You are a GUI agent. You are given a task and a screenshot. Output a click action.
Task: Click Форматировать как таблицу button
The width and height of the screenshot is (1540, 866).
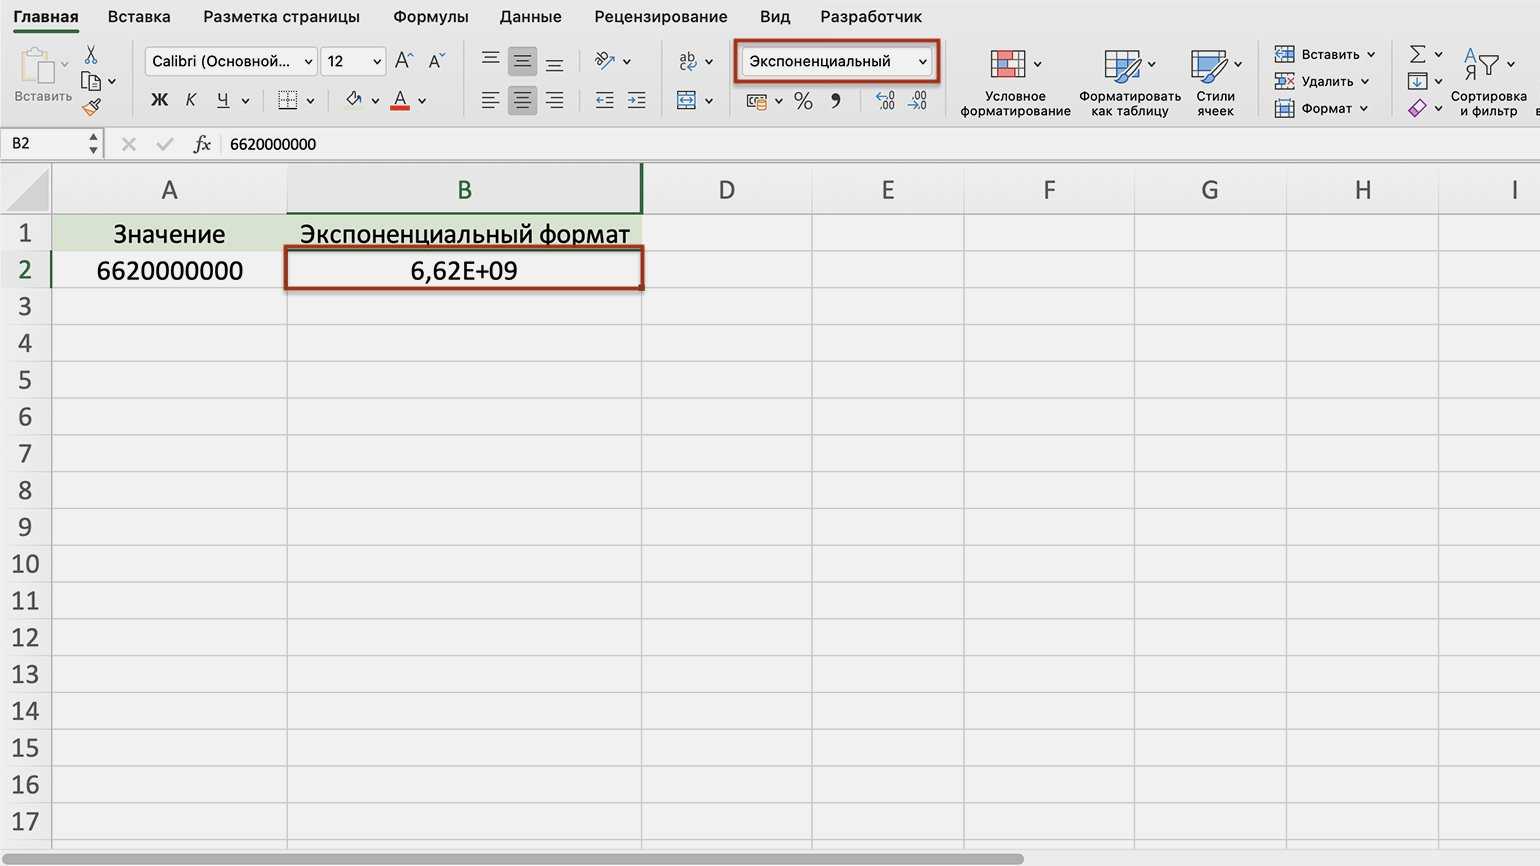click(1129, 82)
